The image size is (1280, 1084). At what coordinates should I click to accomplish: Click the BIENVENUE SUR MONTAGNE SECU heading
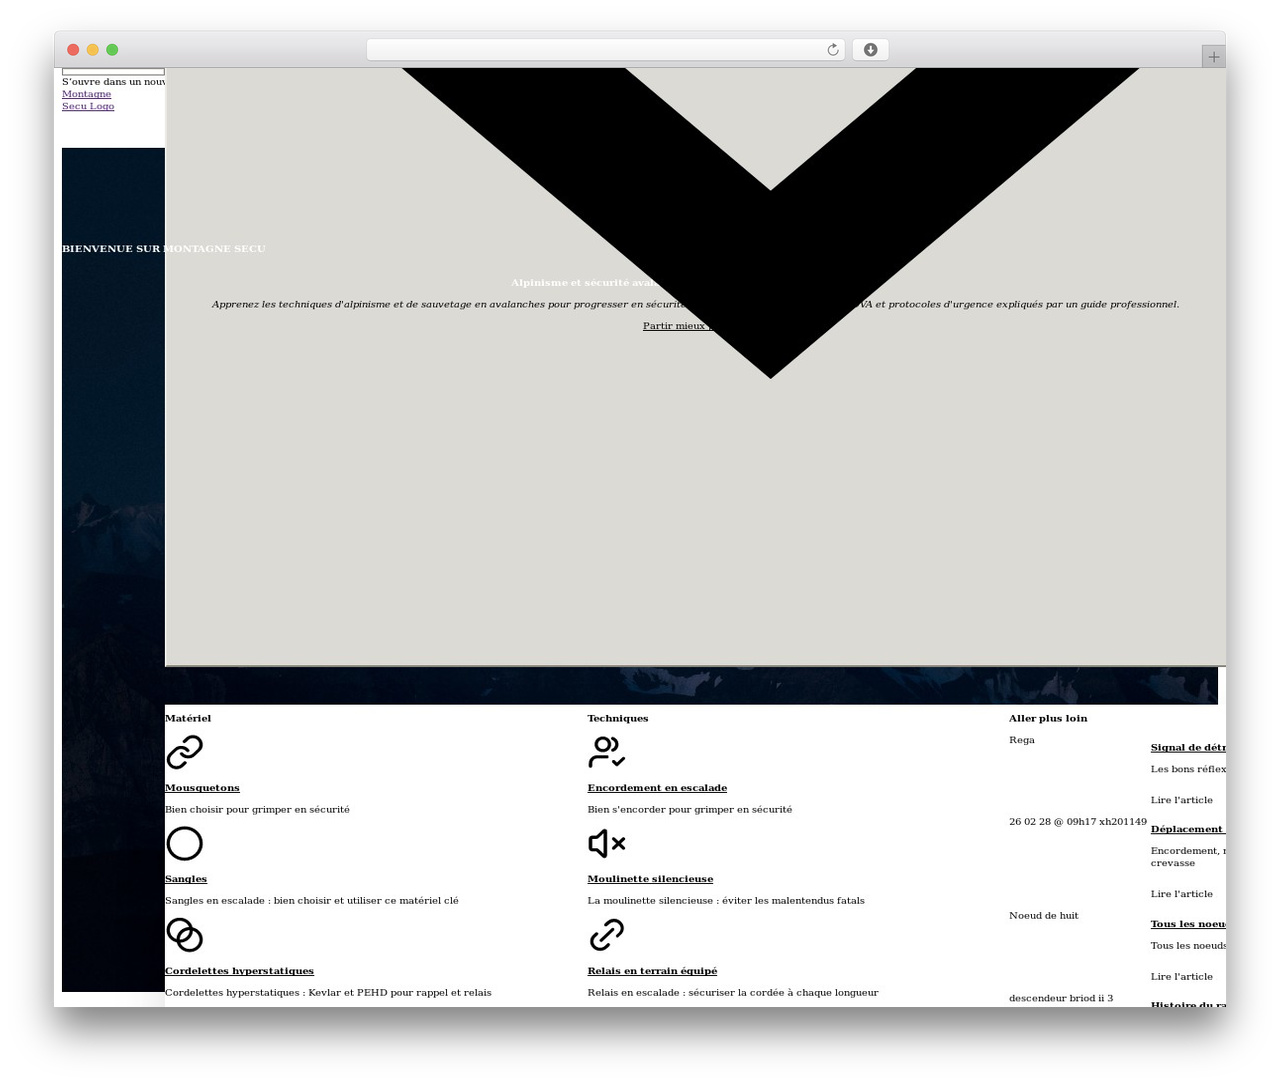pyautogui.click(x=164, y=249)
